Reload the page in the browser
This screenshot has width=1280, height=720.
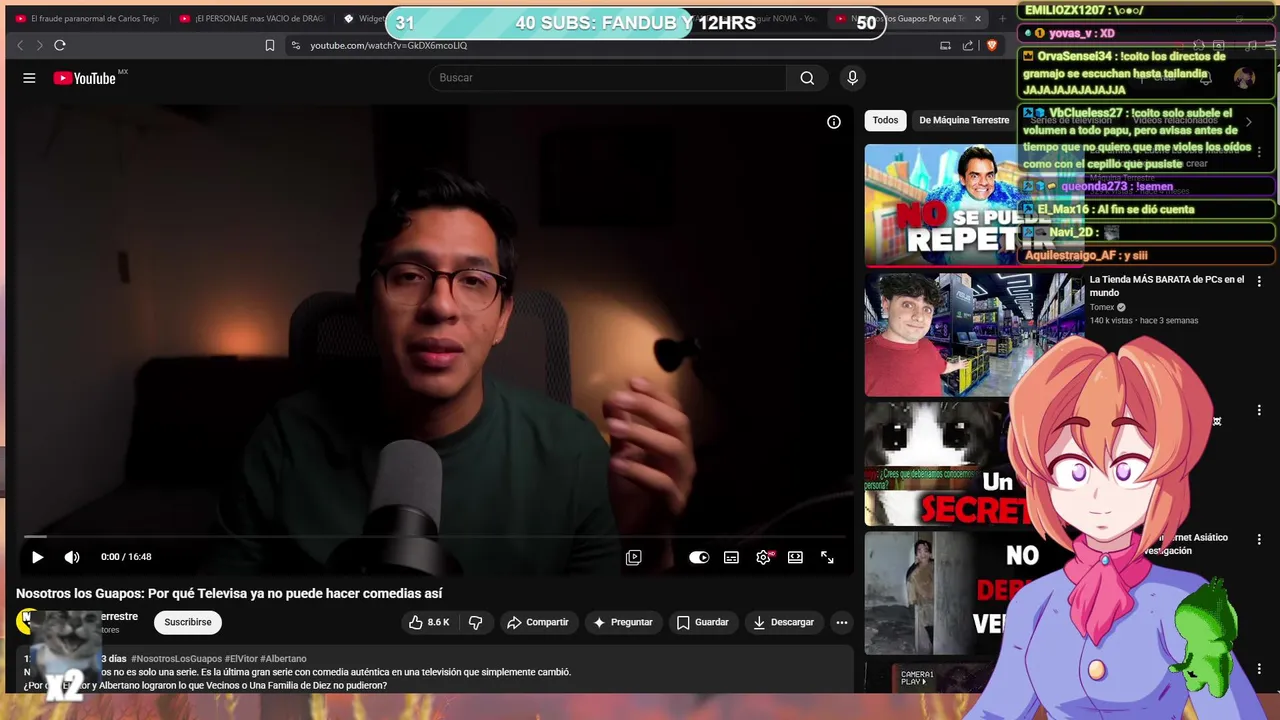[x=60, y=45]
